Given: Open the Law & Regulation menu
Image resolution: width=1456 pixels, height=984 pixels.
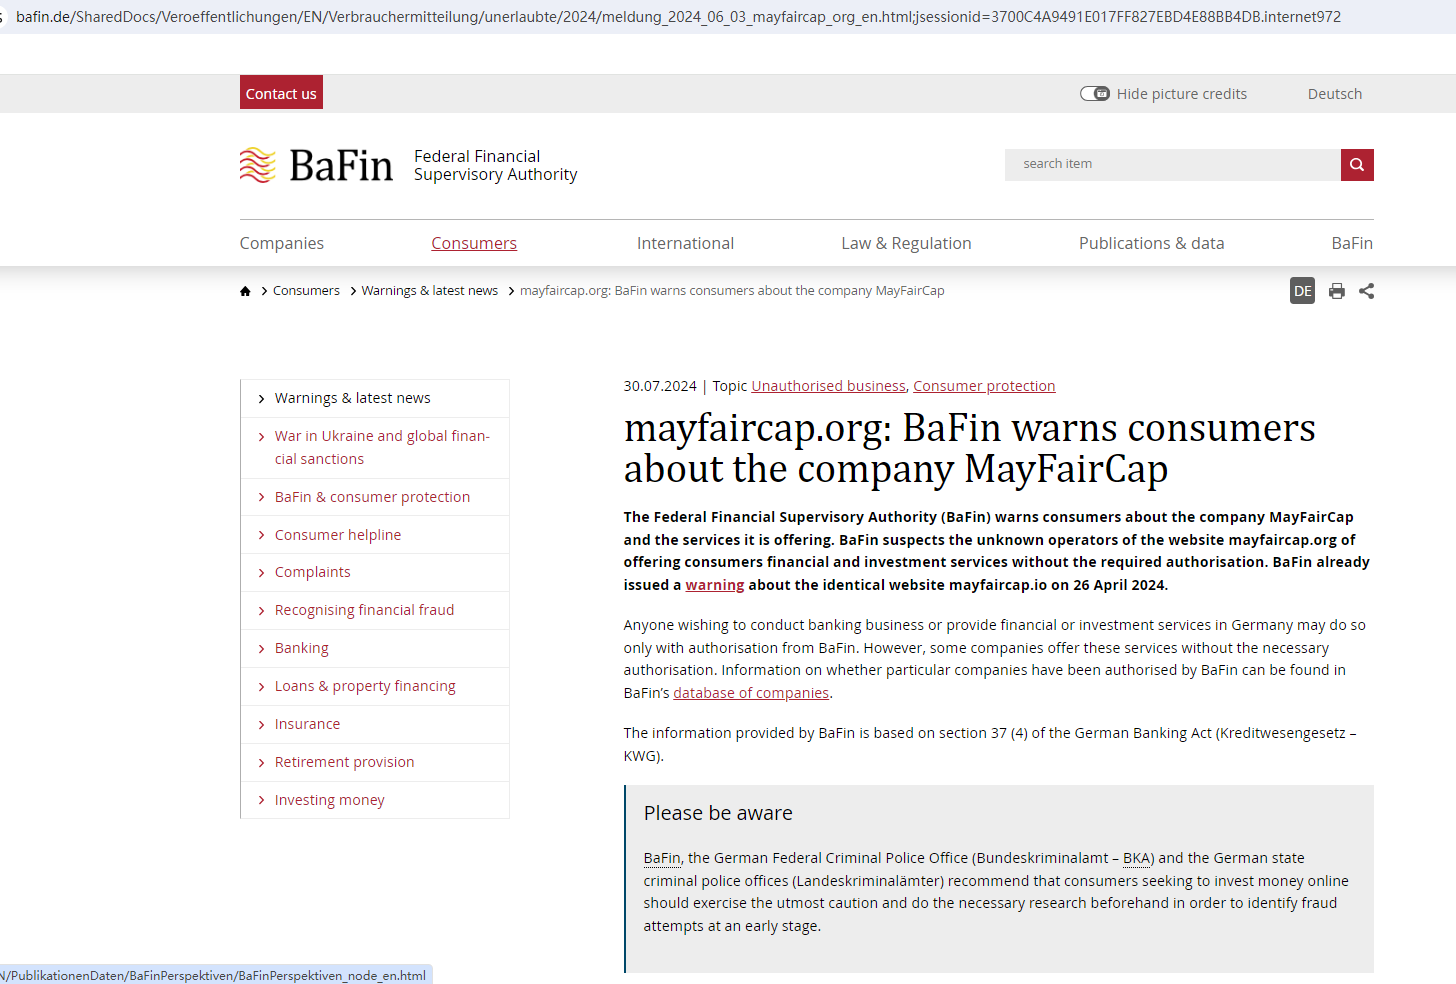Looking at the screenshot, I should (x=906, y=243).
